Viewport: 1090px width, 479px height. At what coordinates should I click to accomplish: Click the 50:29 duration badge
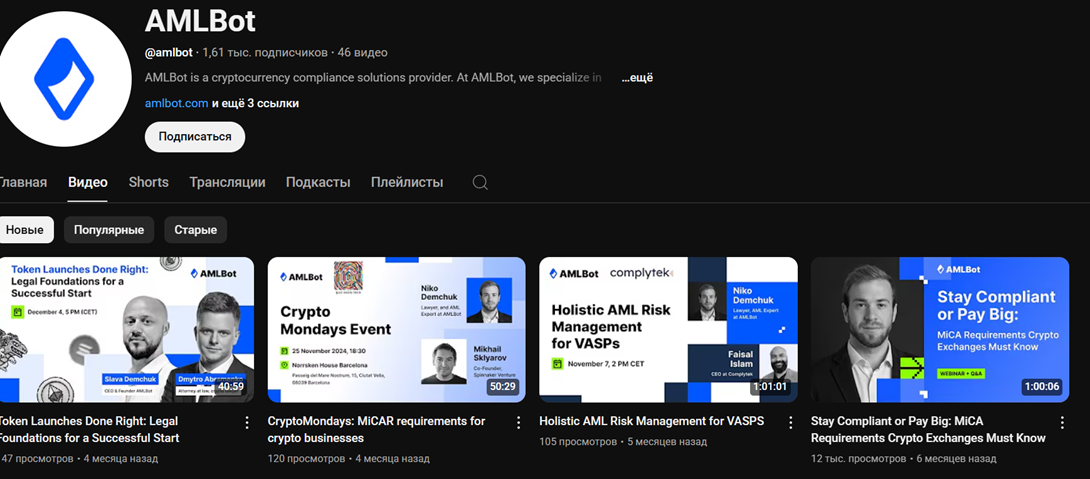[503, 386]
